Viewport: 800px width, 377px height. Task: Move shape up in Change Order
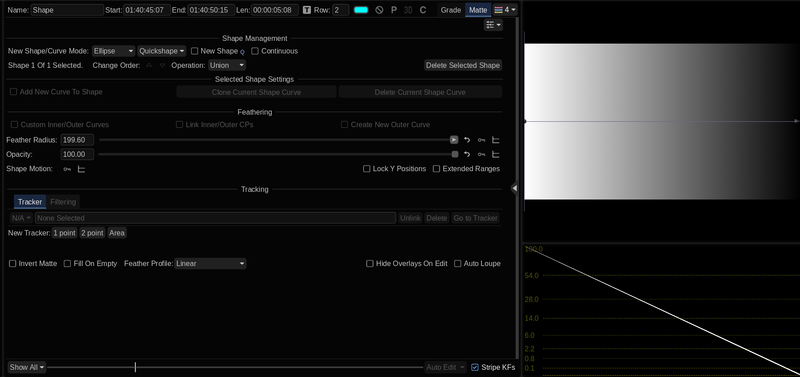point(149,65)
